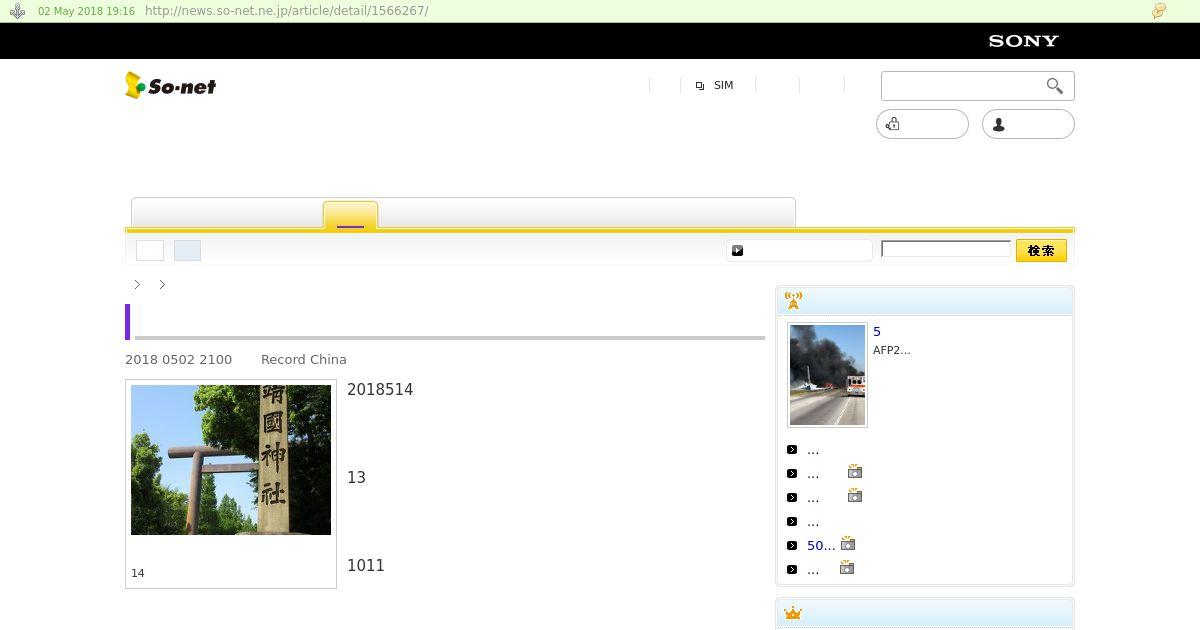Click the crown ranking icon in the lower sidebar header
This screenshot has height=630, width=1200.
[x=793, y=613]
